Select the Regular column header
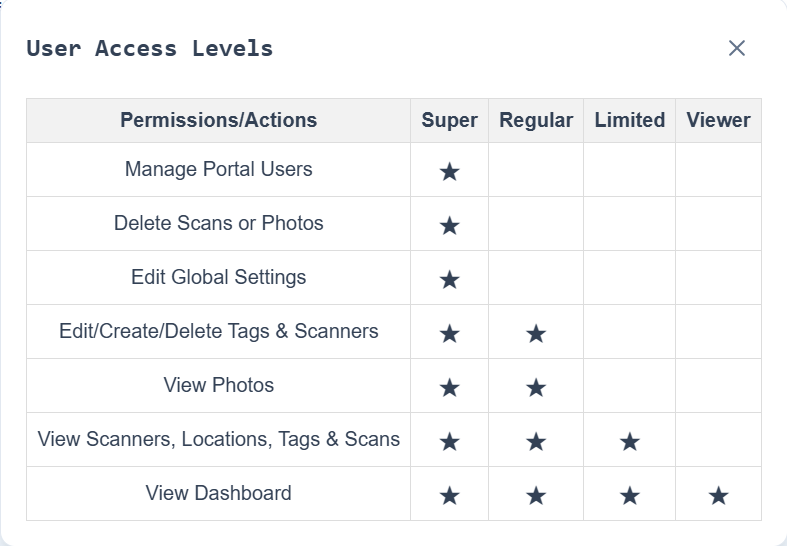Image resolution: width=787 pixels, height=546 pixels. (x=536, y=120)
